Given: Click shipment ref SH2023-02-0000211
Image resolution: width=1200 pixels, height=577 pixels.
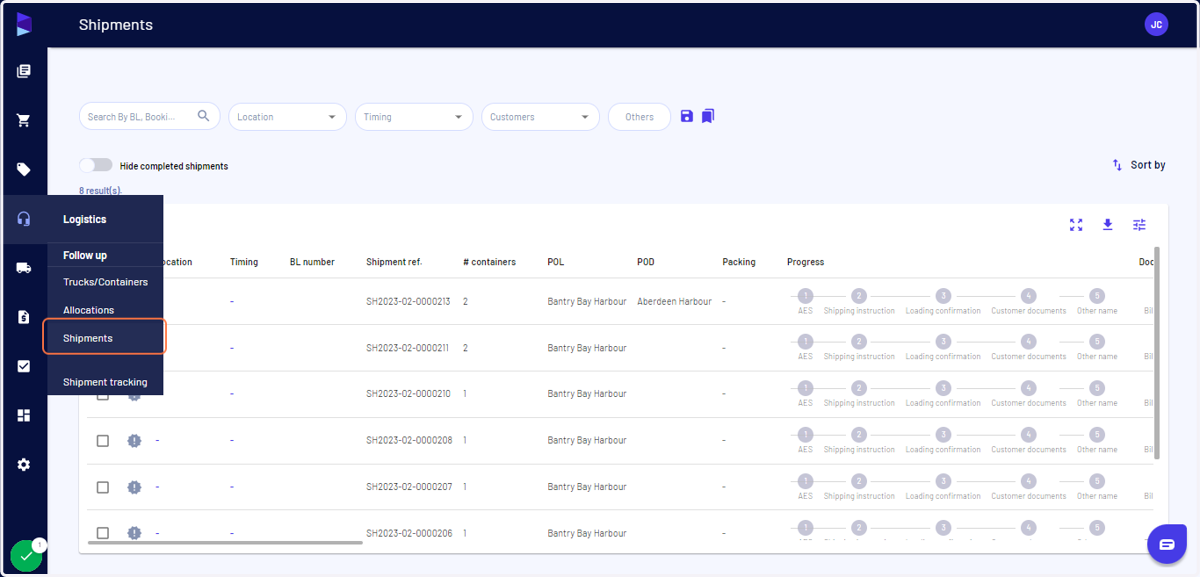Looking at the screenshot, I should [x=408, y=348].
